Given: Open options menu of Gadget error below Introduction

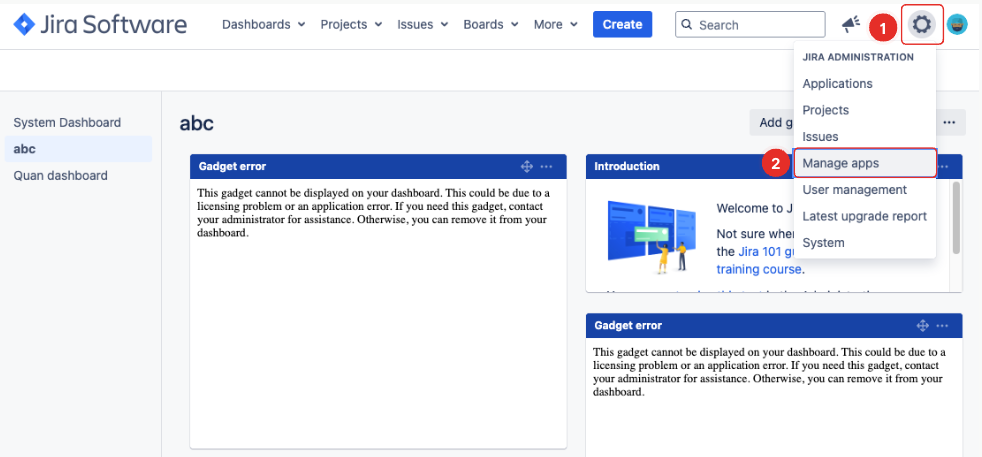Looking at the screenshot, I should pyautogui.click(x=942, y=325).
